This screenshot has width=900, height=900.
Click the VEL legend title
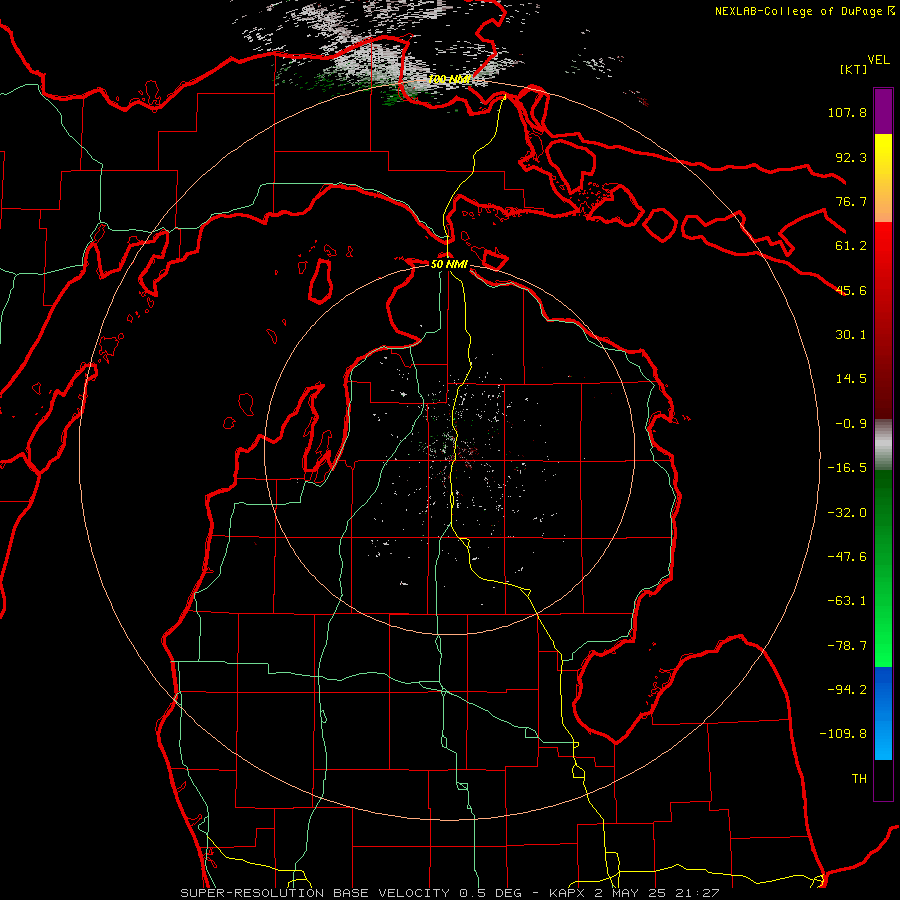pos(878,60)
